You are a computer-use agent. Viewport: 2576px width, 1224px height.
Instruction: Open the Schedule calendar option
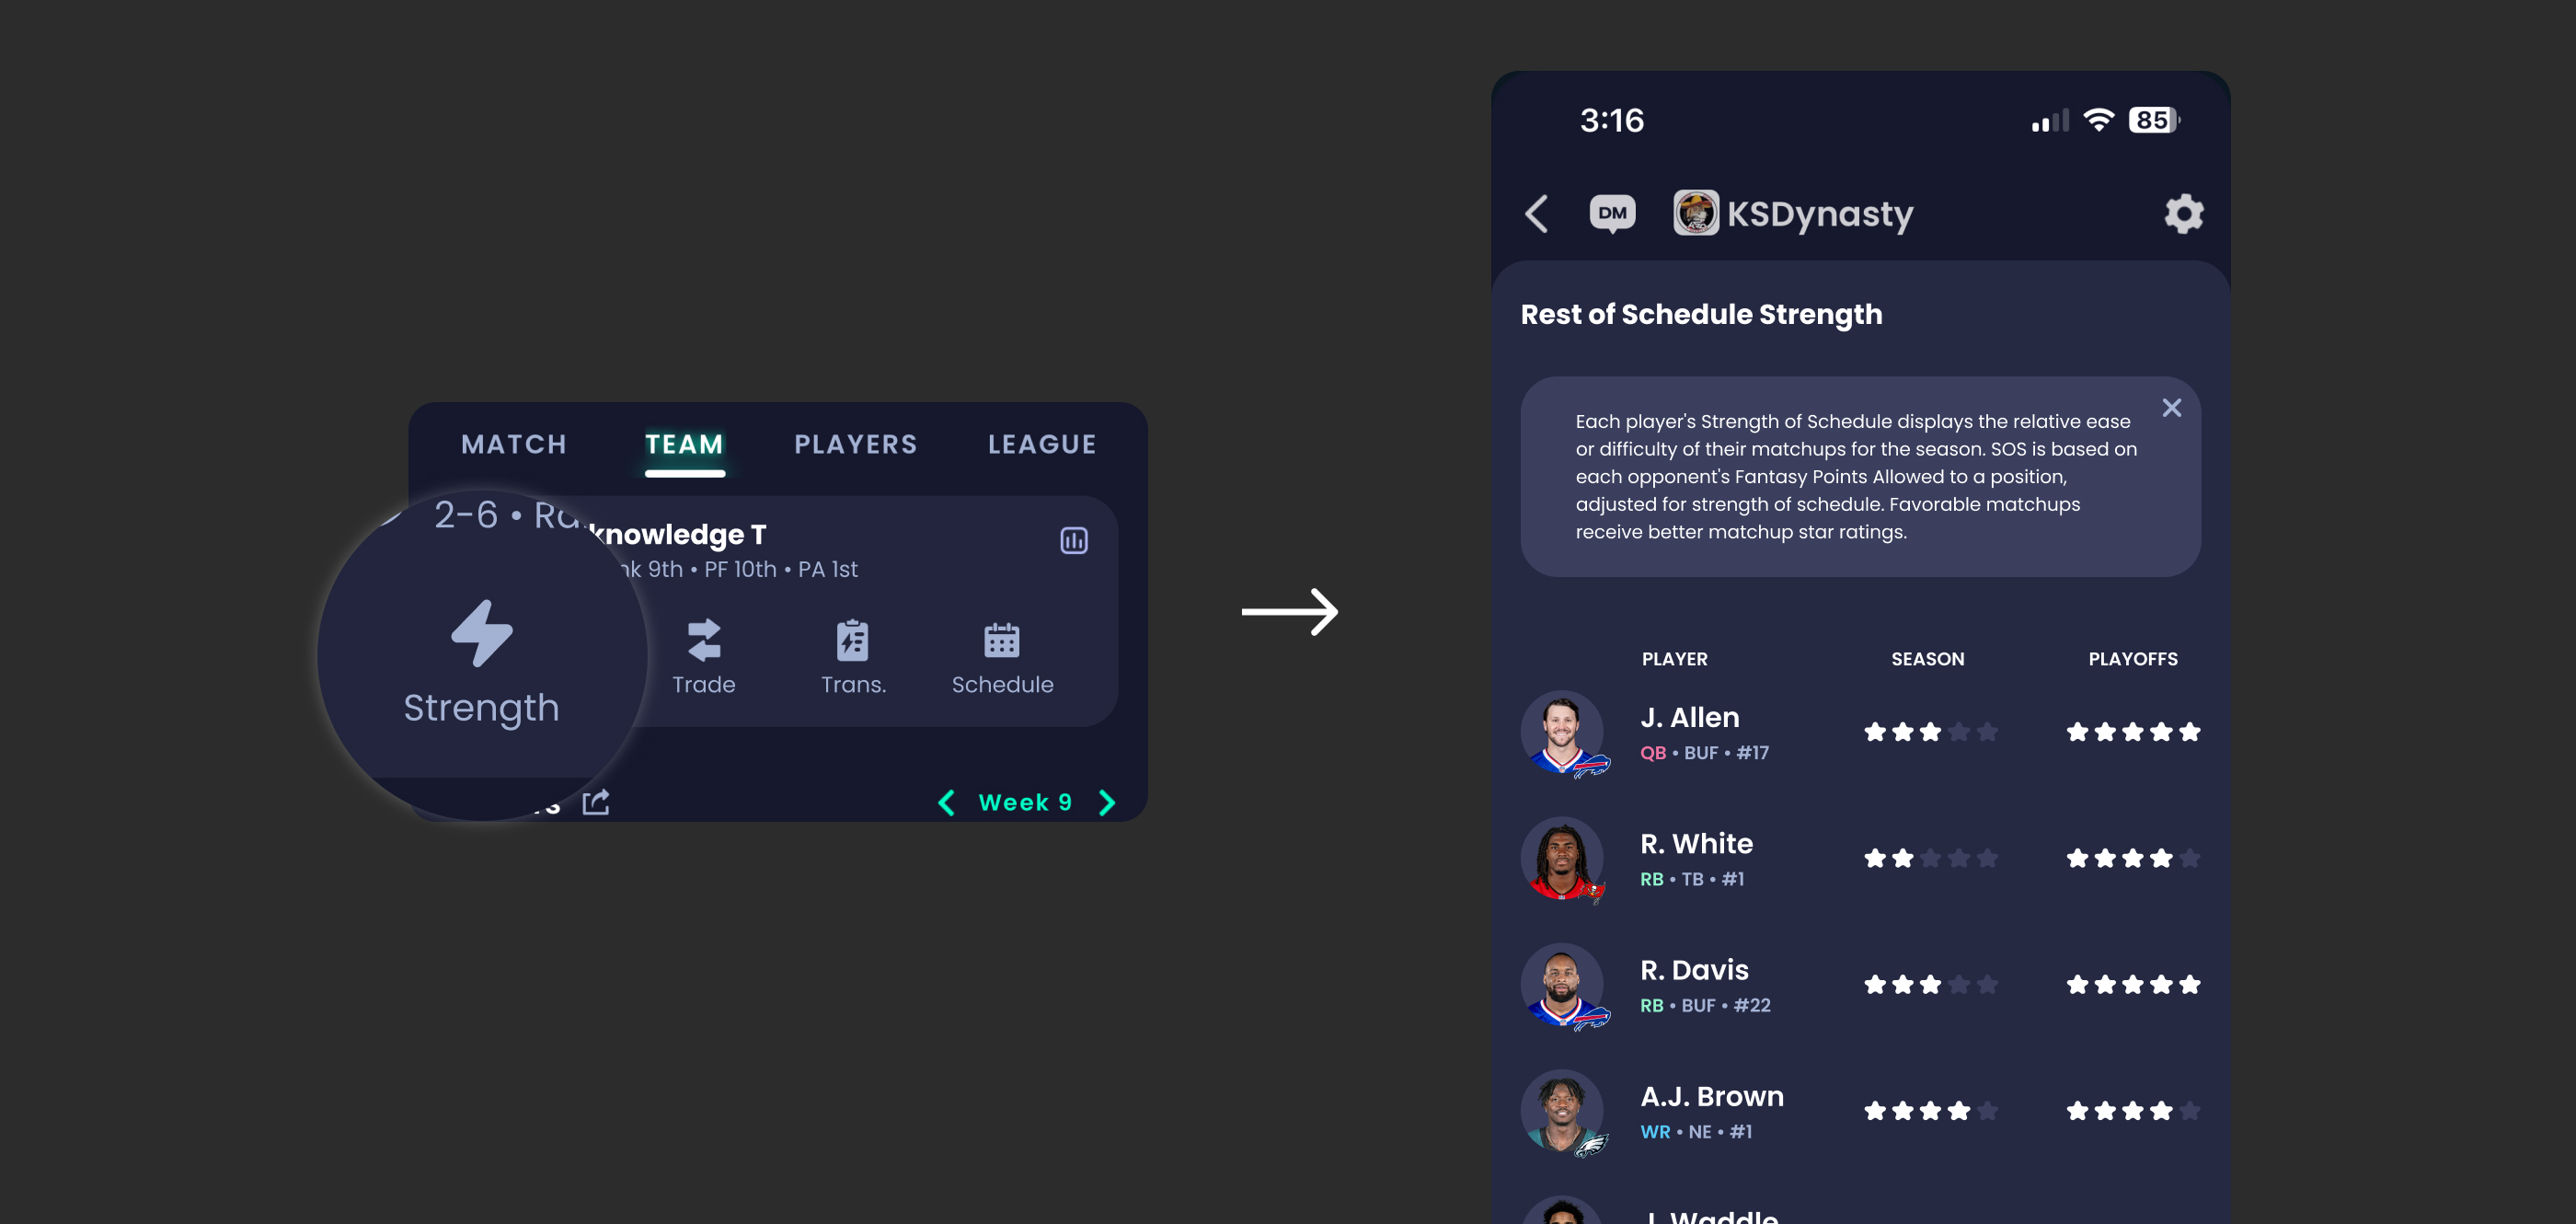1002,657
